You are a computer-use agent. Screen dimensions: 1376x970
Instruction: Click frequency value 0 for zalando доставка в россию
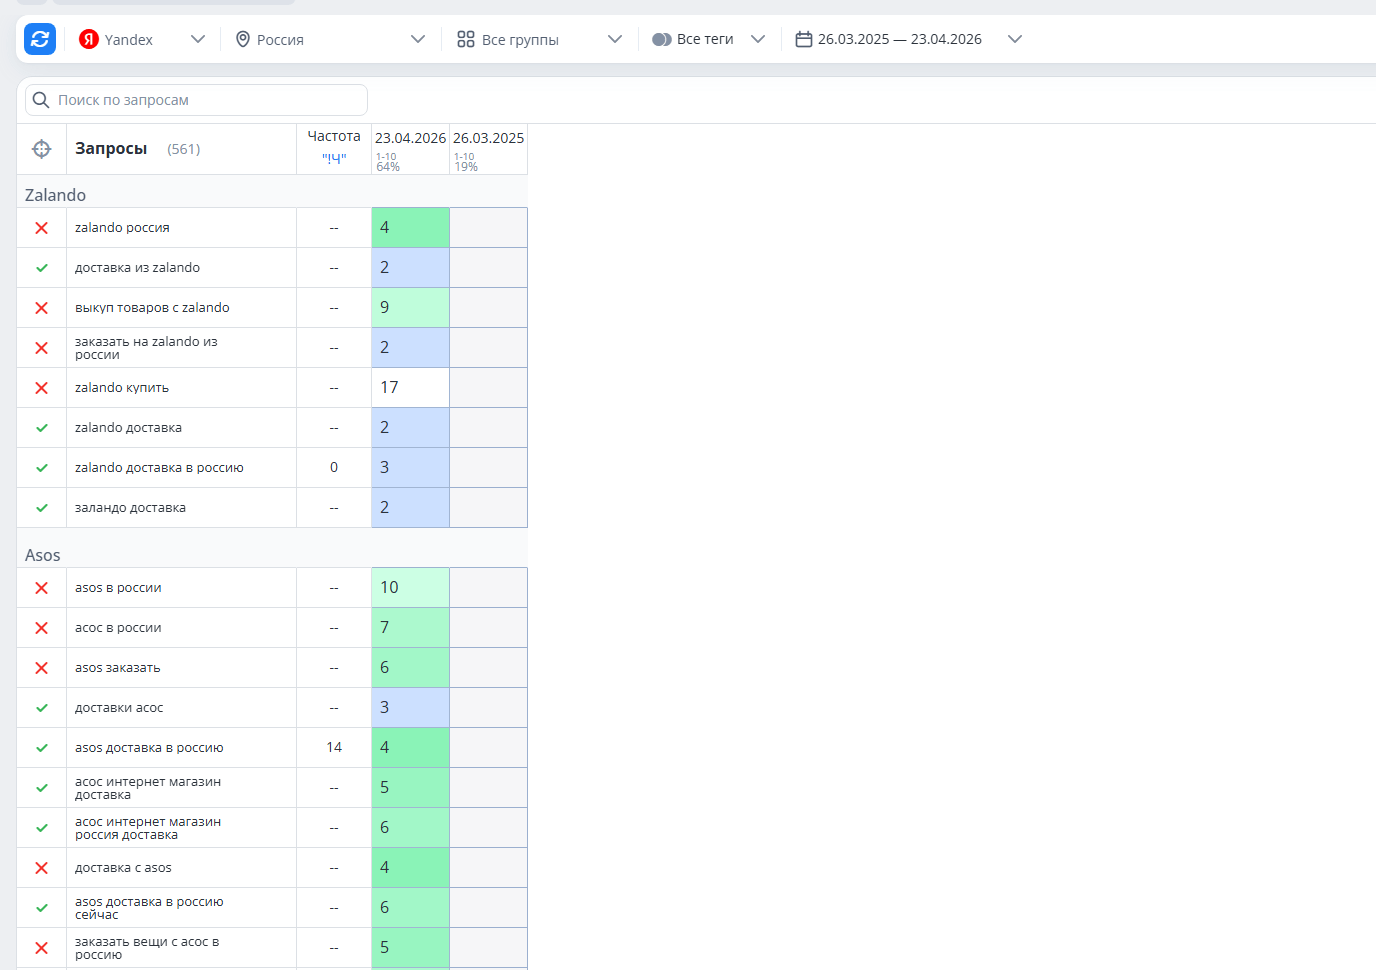(334, 468)
